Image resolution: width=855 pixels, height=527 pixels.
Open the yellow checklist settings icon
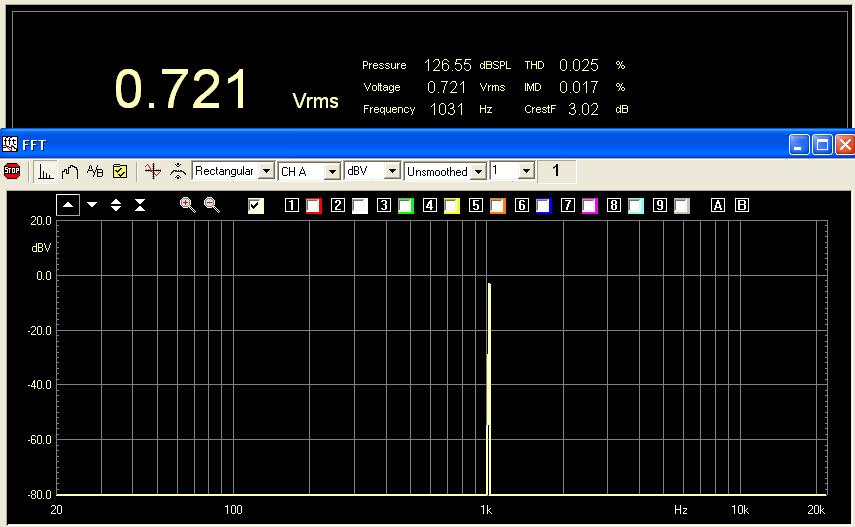coord(119,171)
